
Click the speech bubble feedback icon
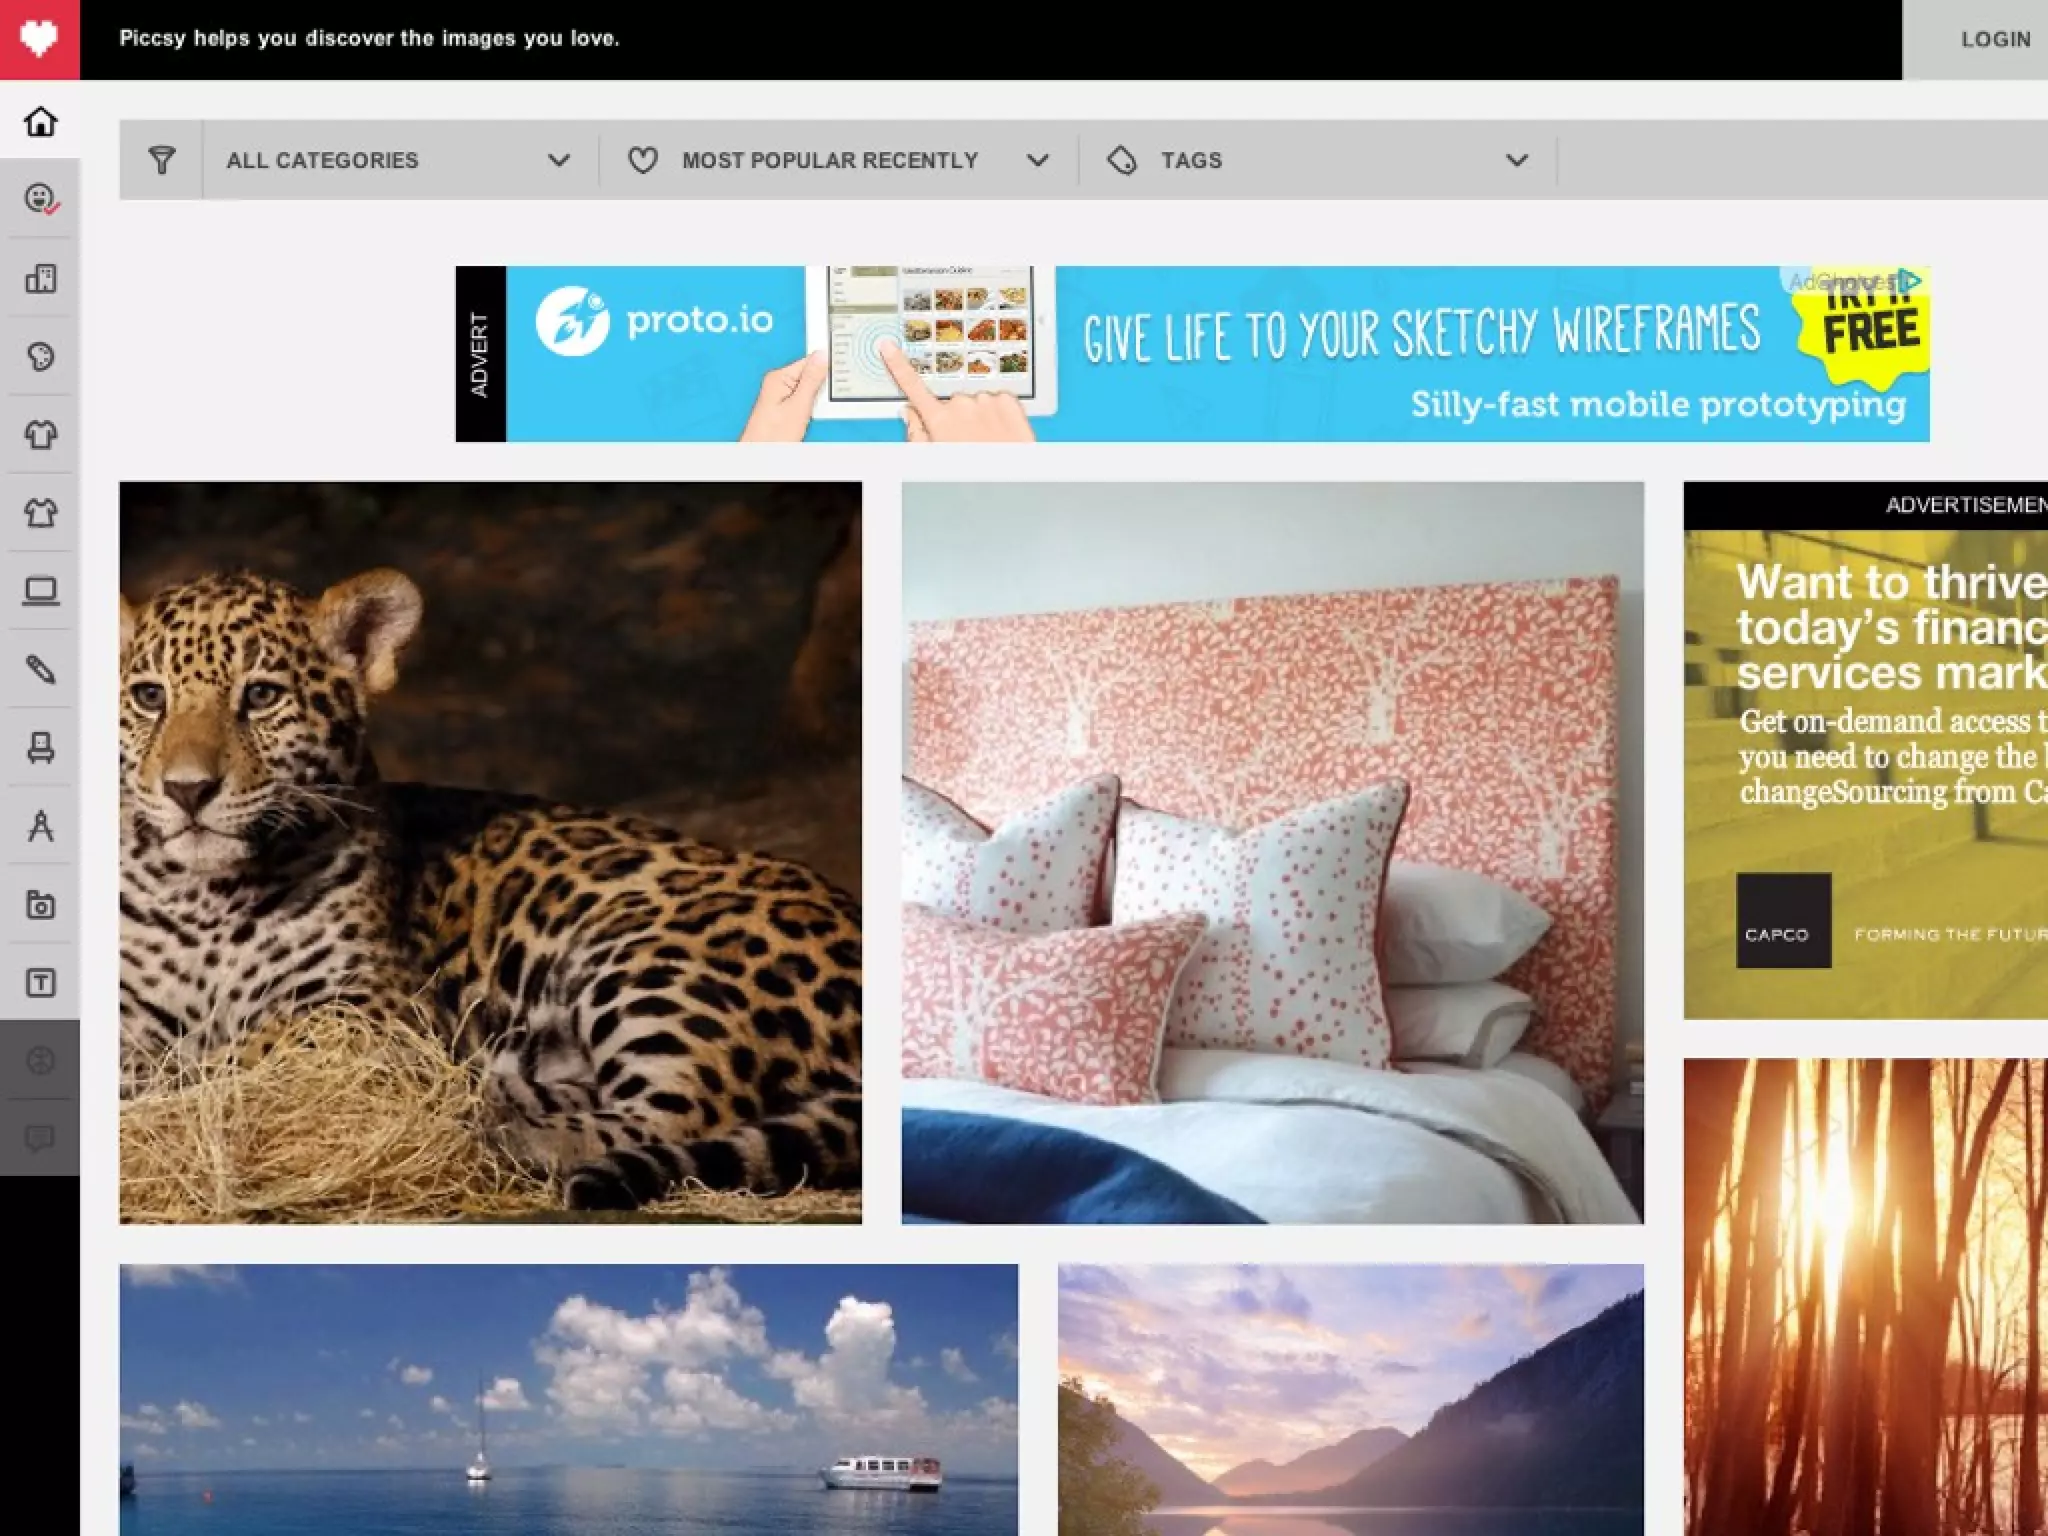click(40, 1138)
